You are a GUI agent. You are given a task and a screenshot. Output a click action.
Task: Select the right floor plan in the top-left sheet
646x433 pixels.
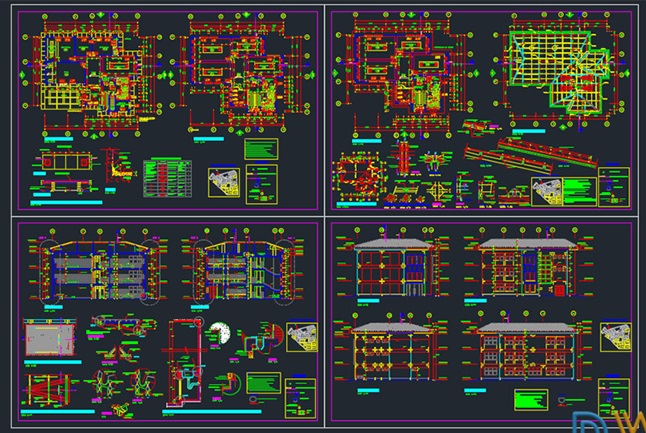coord(240,74)
